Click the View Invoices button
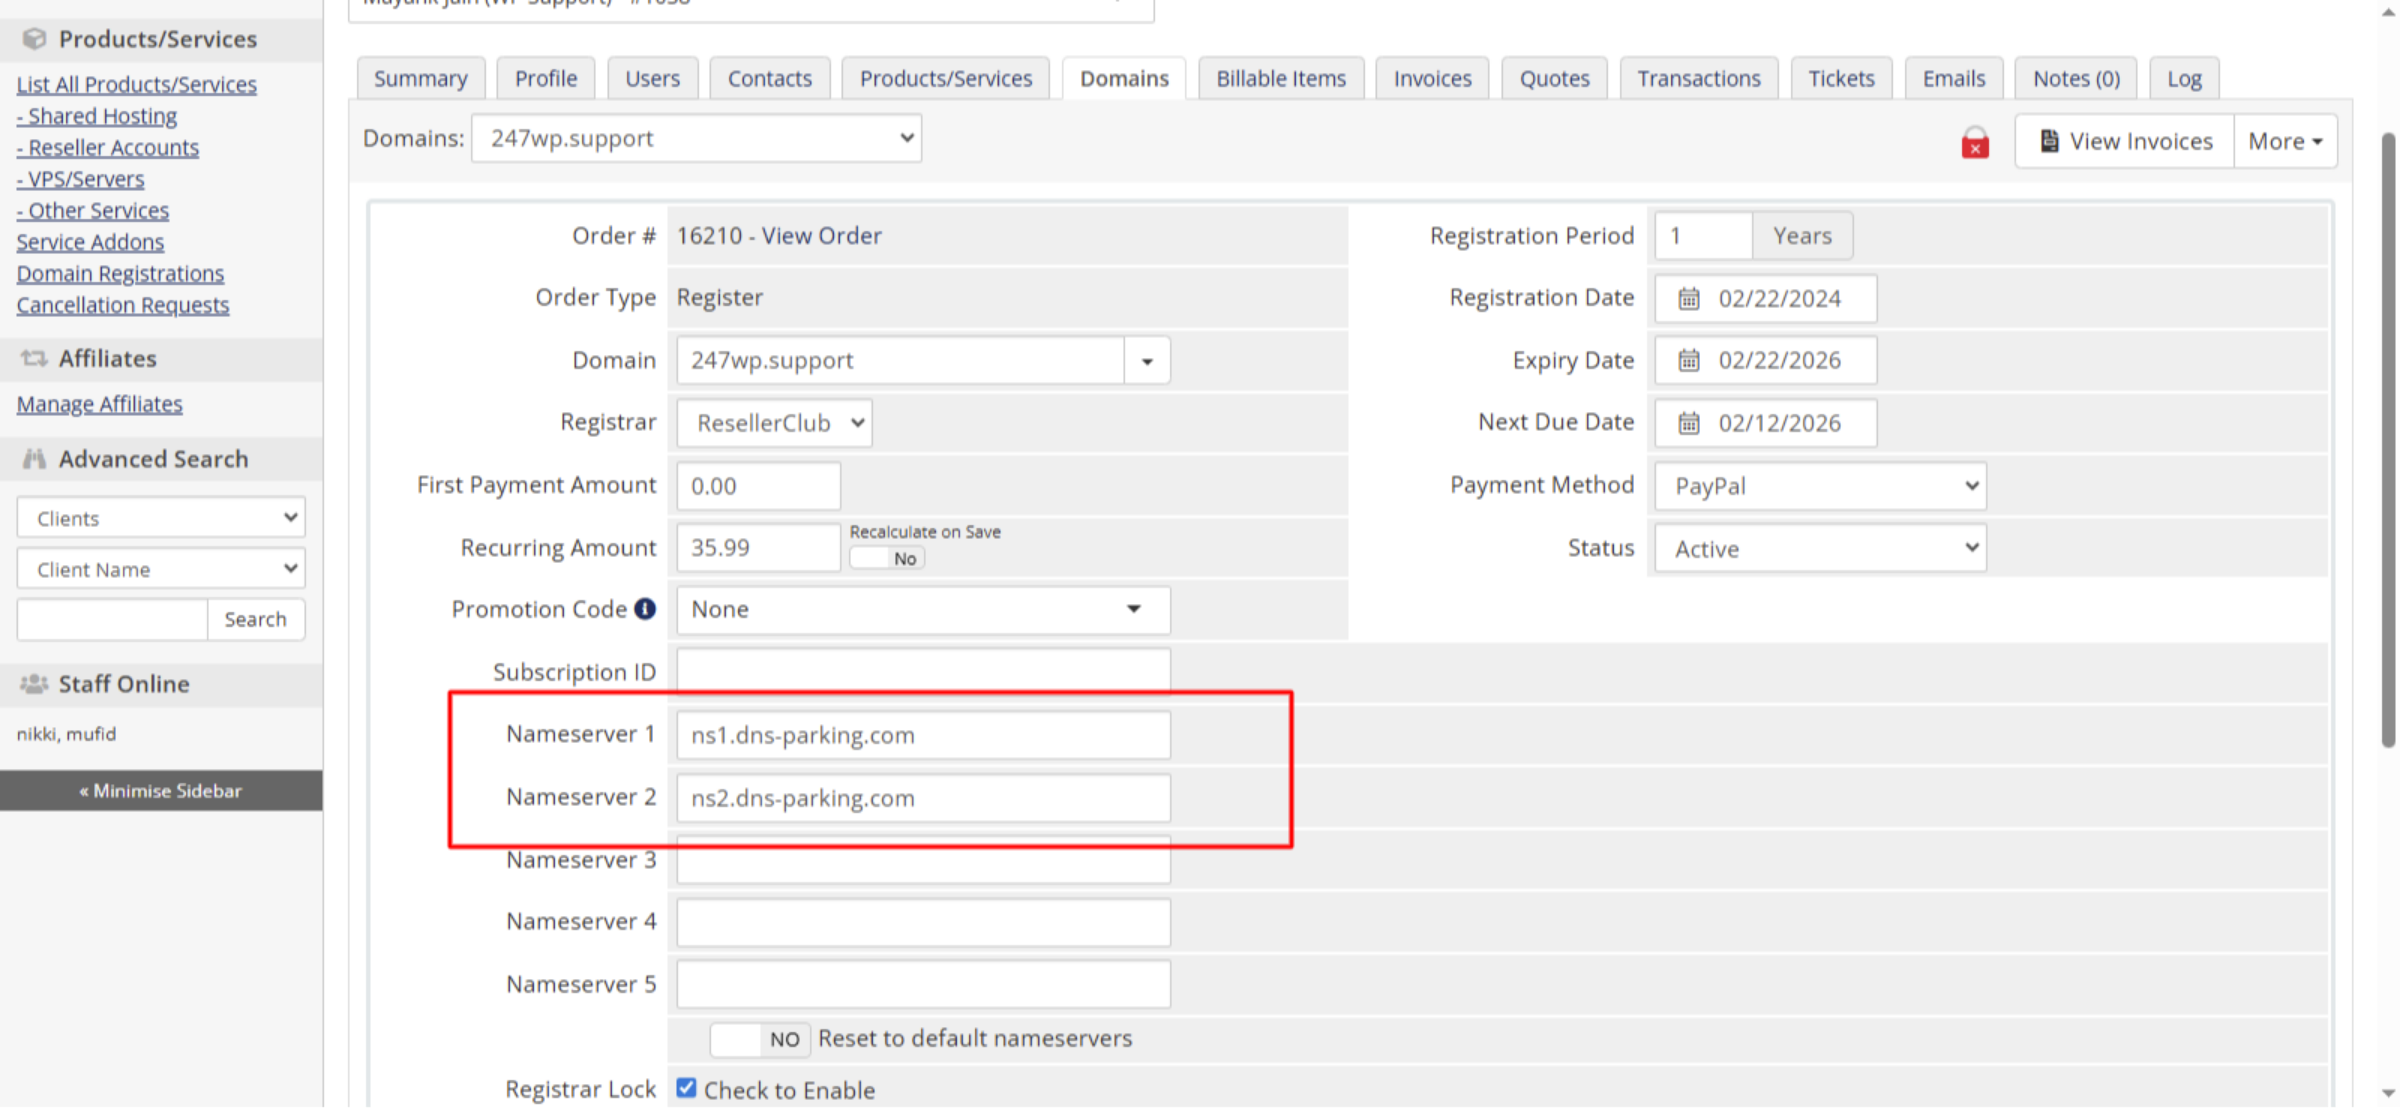Screen dimensions: 2400x1108 click(x=2123, y=141)
